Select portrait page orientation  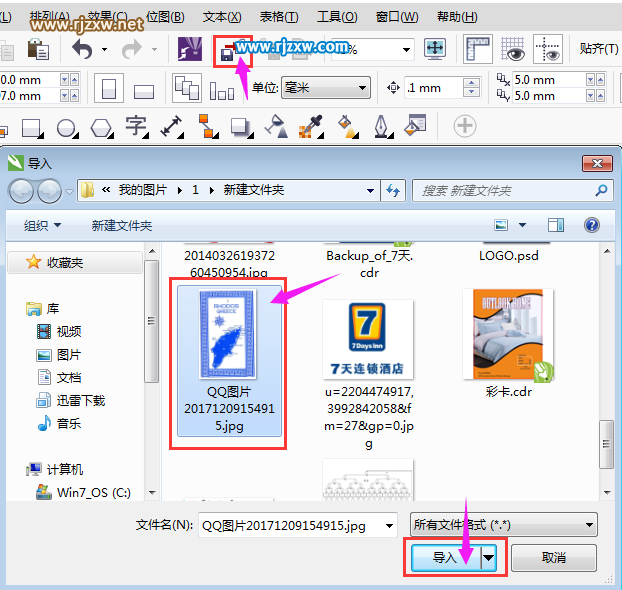click(x=109, y=88)
